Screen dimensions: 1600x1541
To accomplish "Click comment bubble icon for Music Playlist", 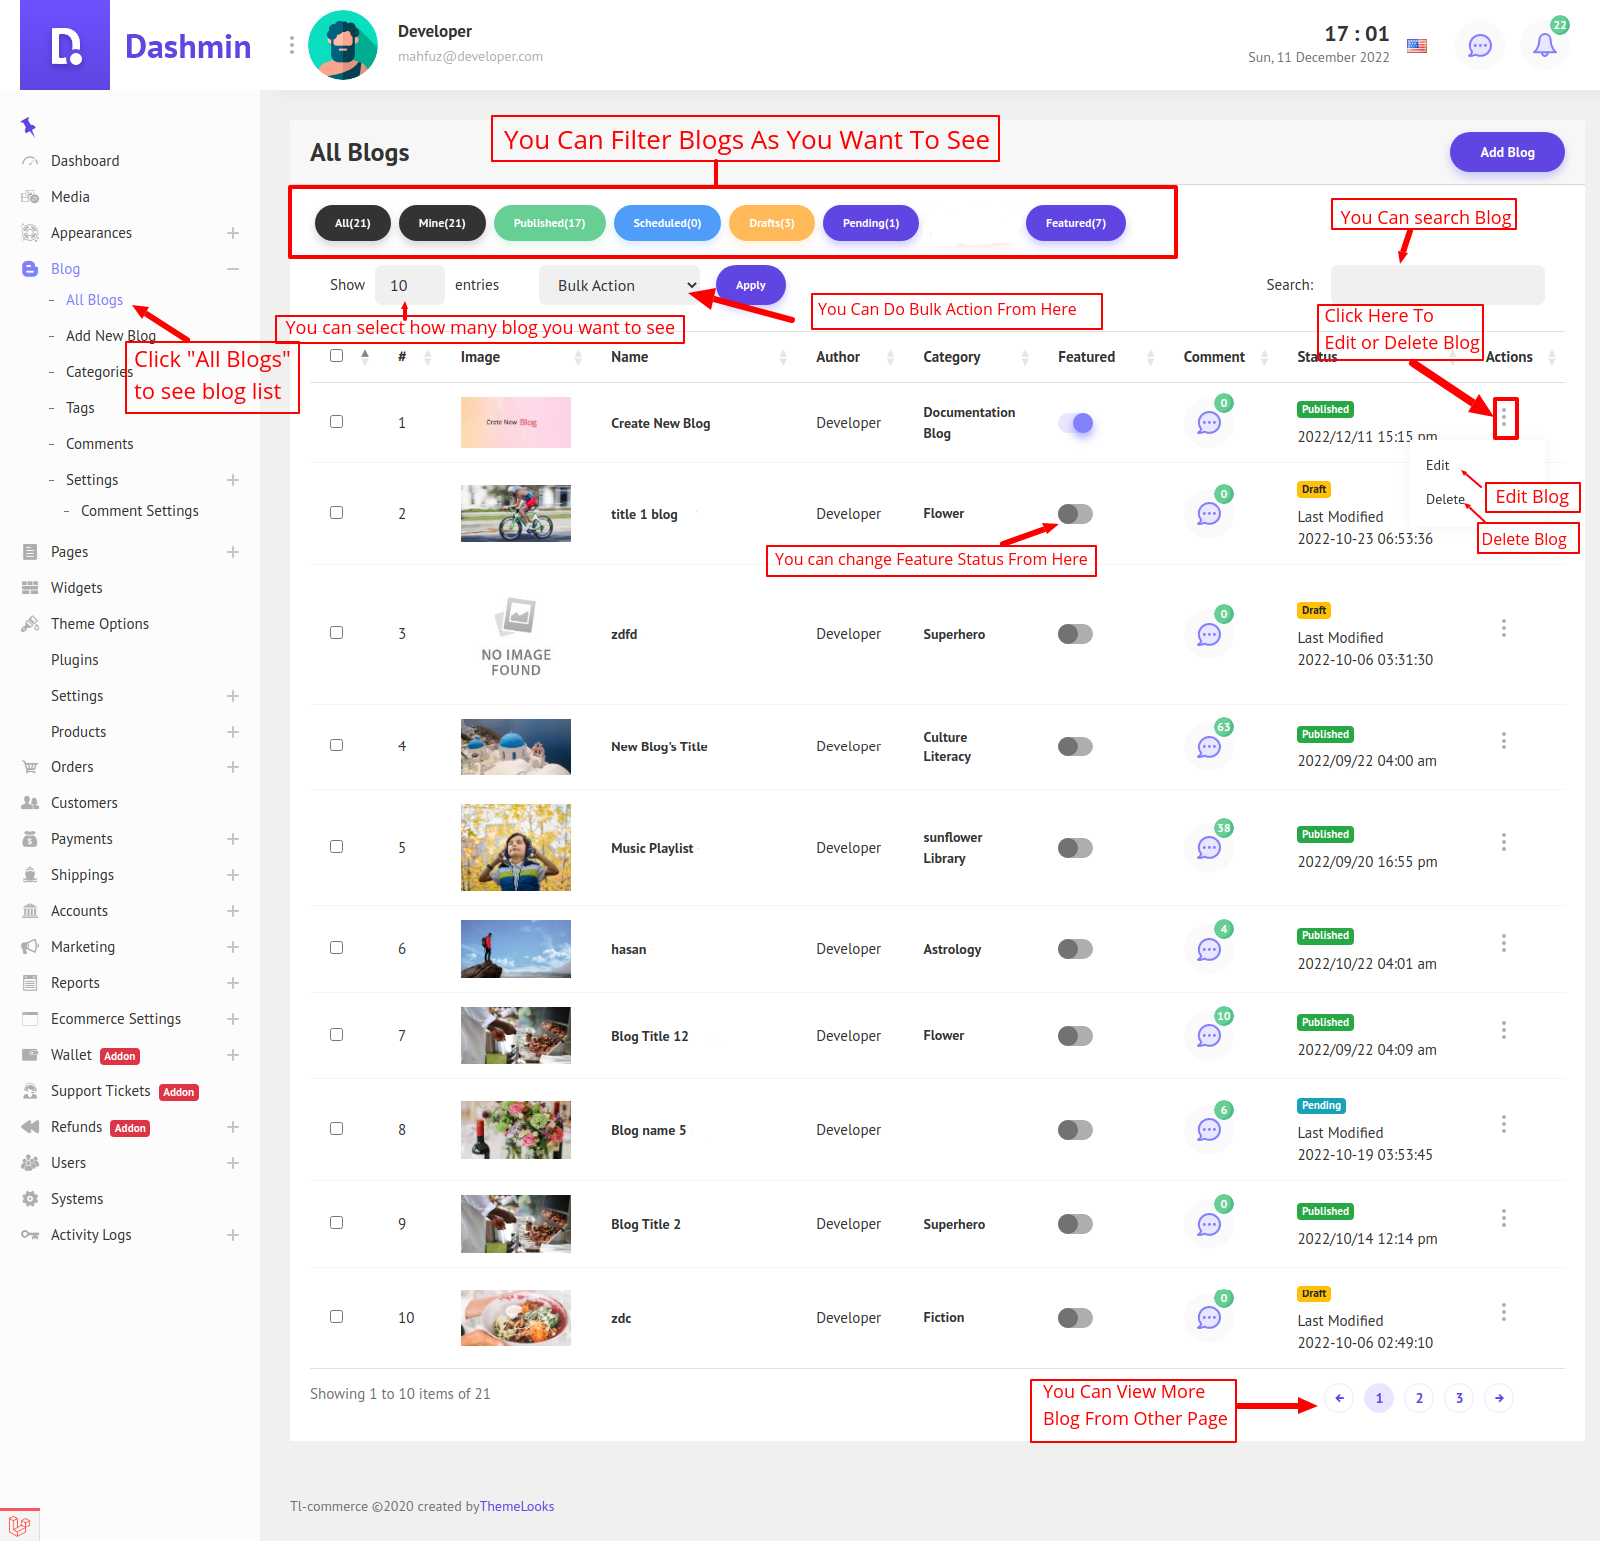I will 1209,848.
